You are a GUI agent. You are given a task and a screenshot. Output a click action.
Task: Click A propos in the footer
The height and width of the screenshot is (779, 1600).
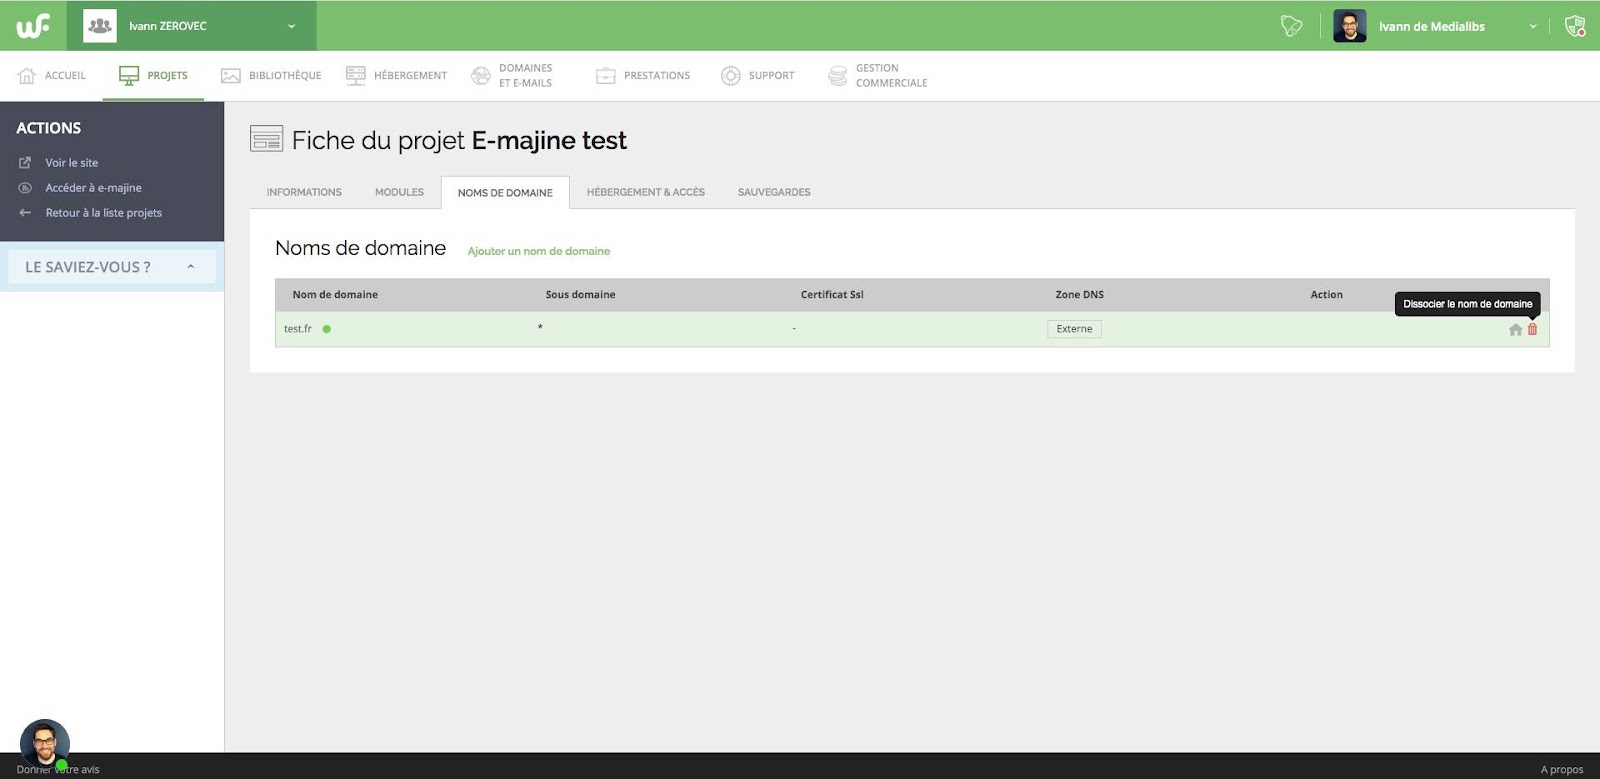1561,770
